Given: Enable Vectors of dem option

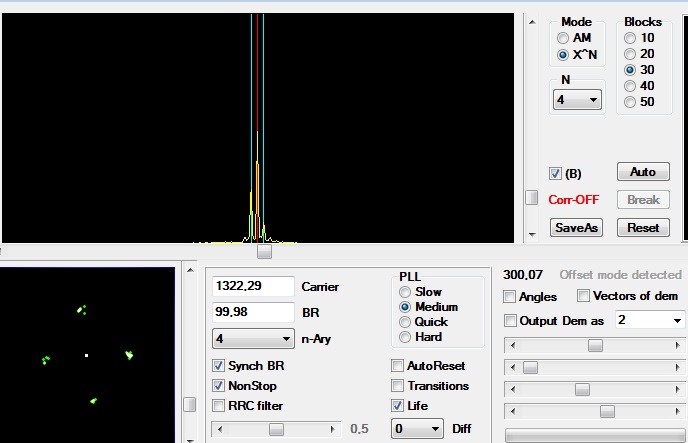Looking at the screenshot, I should click(x=583, y=296).
